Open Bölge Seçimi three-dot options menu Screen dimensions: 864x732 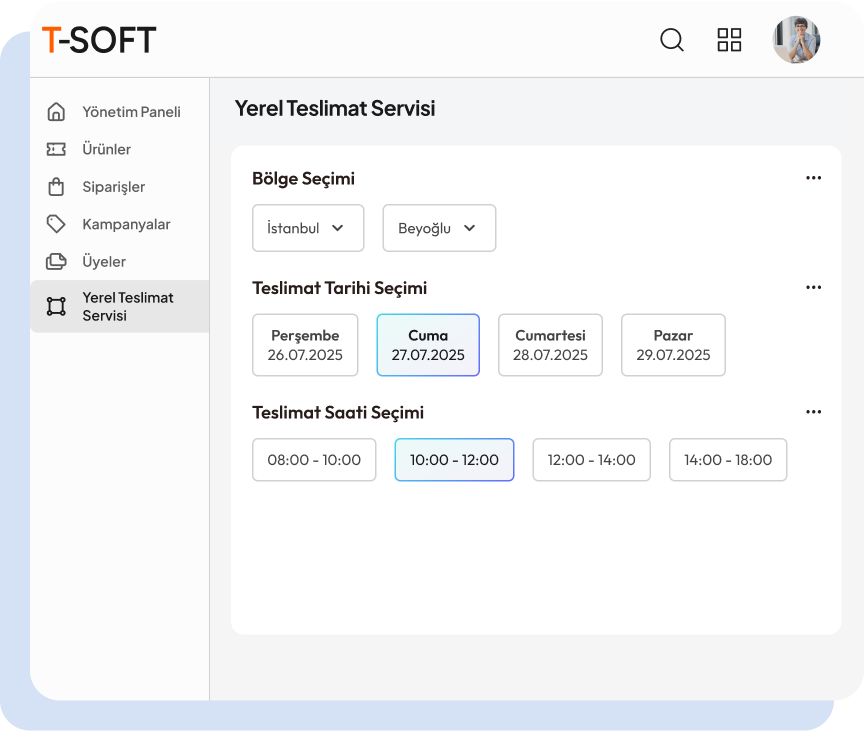pyautogui.click(x=813, y=178)
